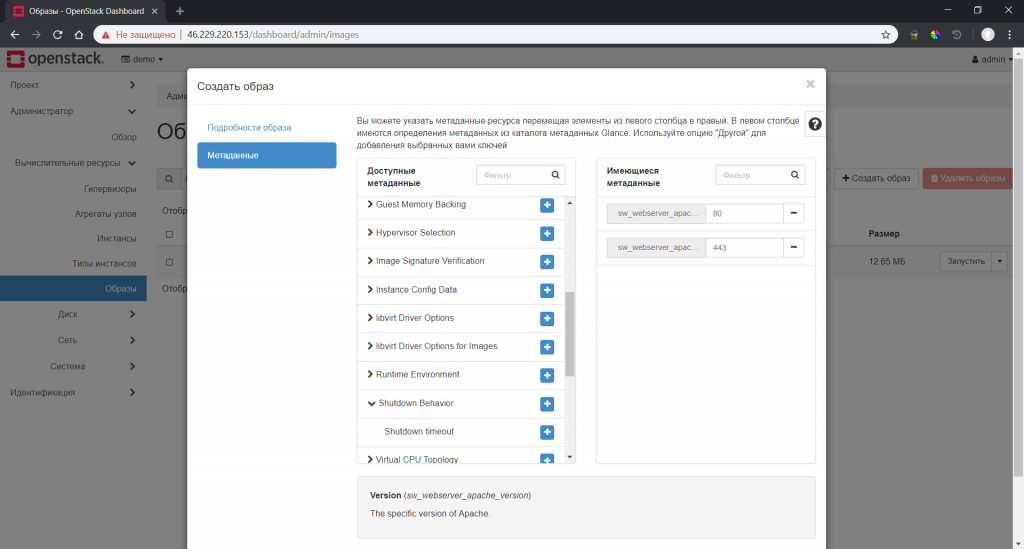
Task: Open a new browser tab
Action: (180, 11)
